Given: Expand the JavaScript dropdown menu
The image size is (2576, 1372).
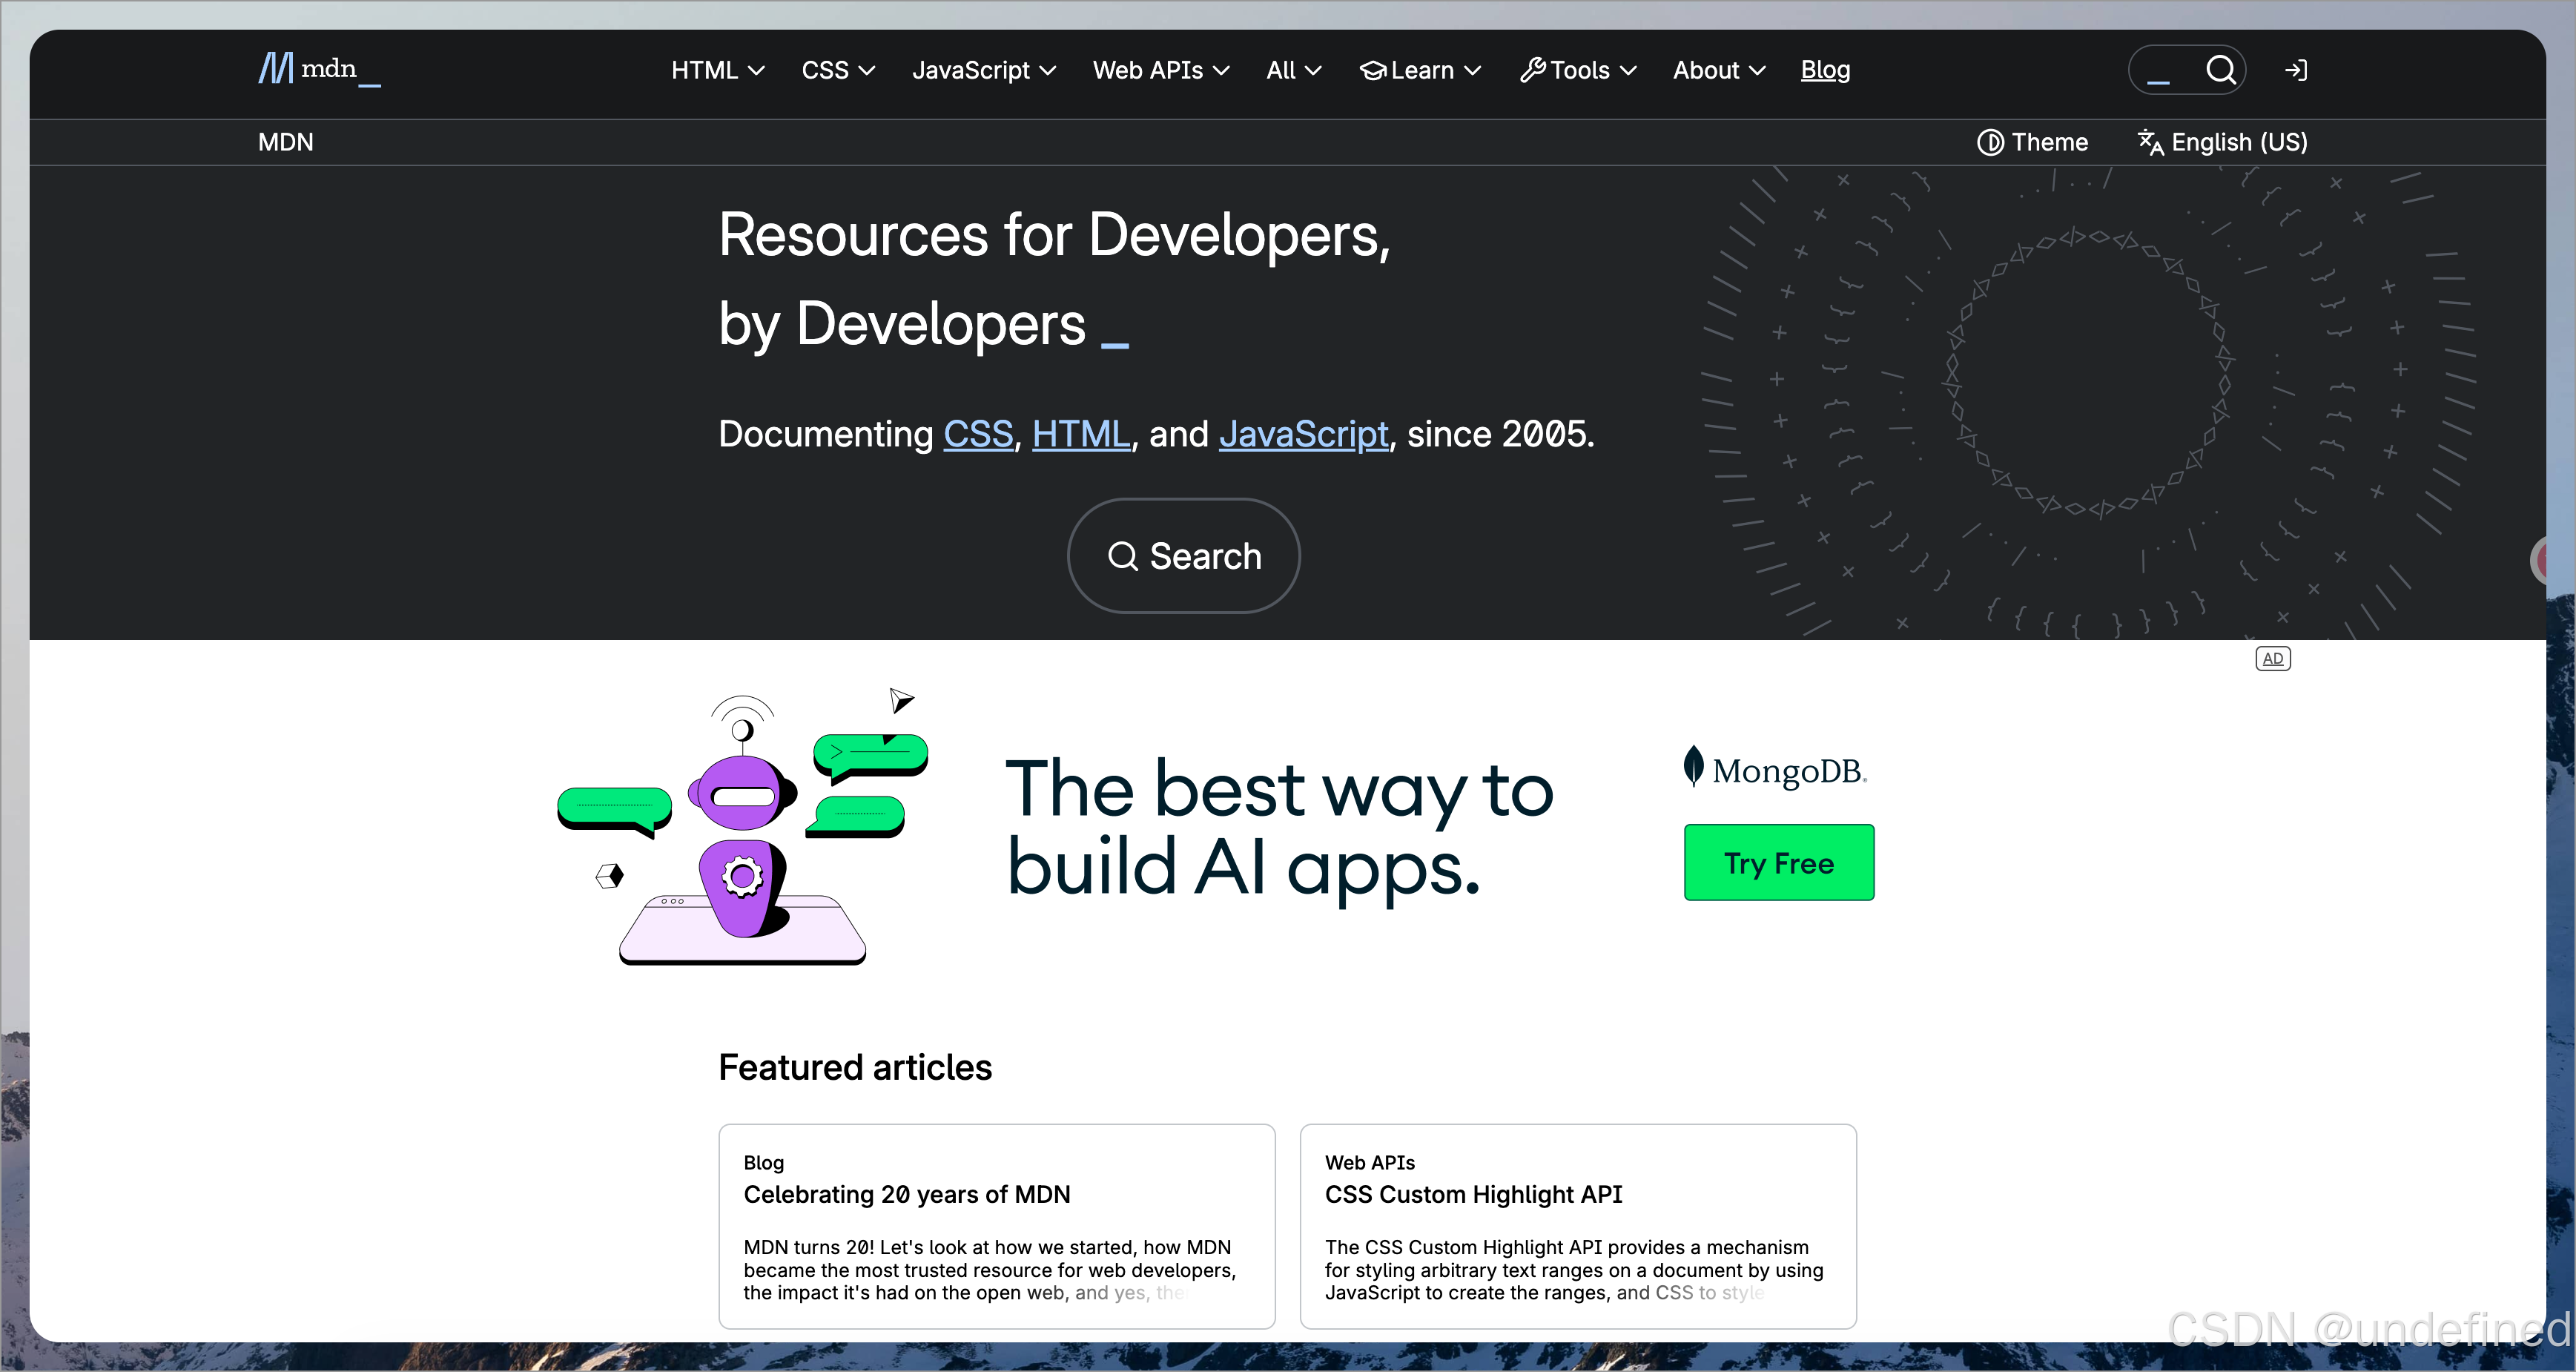Looking at the screenshot, I should (x=983, y=70).
